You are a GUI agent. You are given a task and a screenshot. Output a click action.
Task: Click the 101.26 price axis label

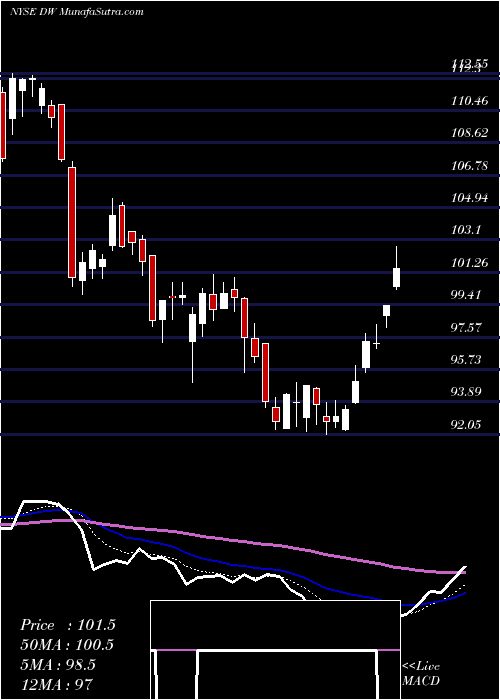[x=469, y=263]
